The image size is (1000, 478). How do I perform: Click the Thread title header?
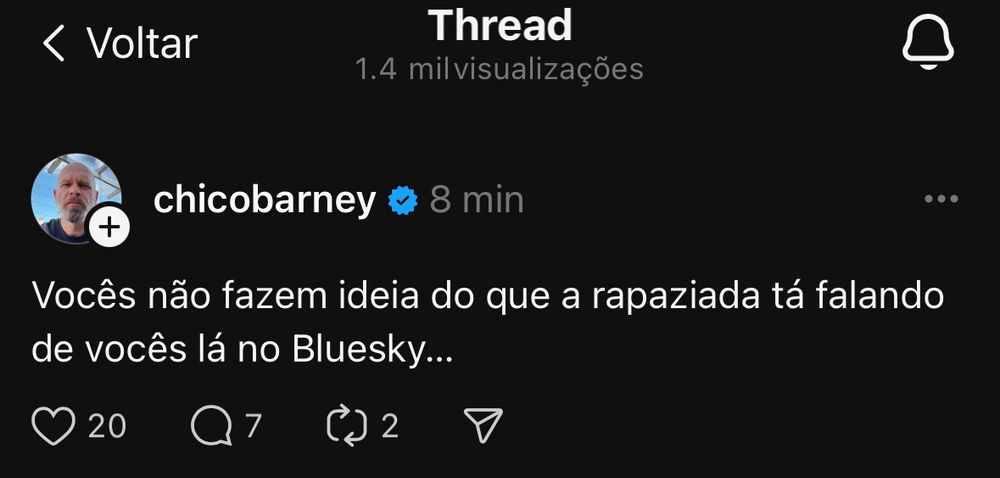click(500, 25)
